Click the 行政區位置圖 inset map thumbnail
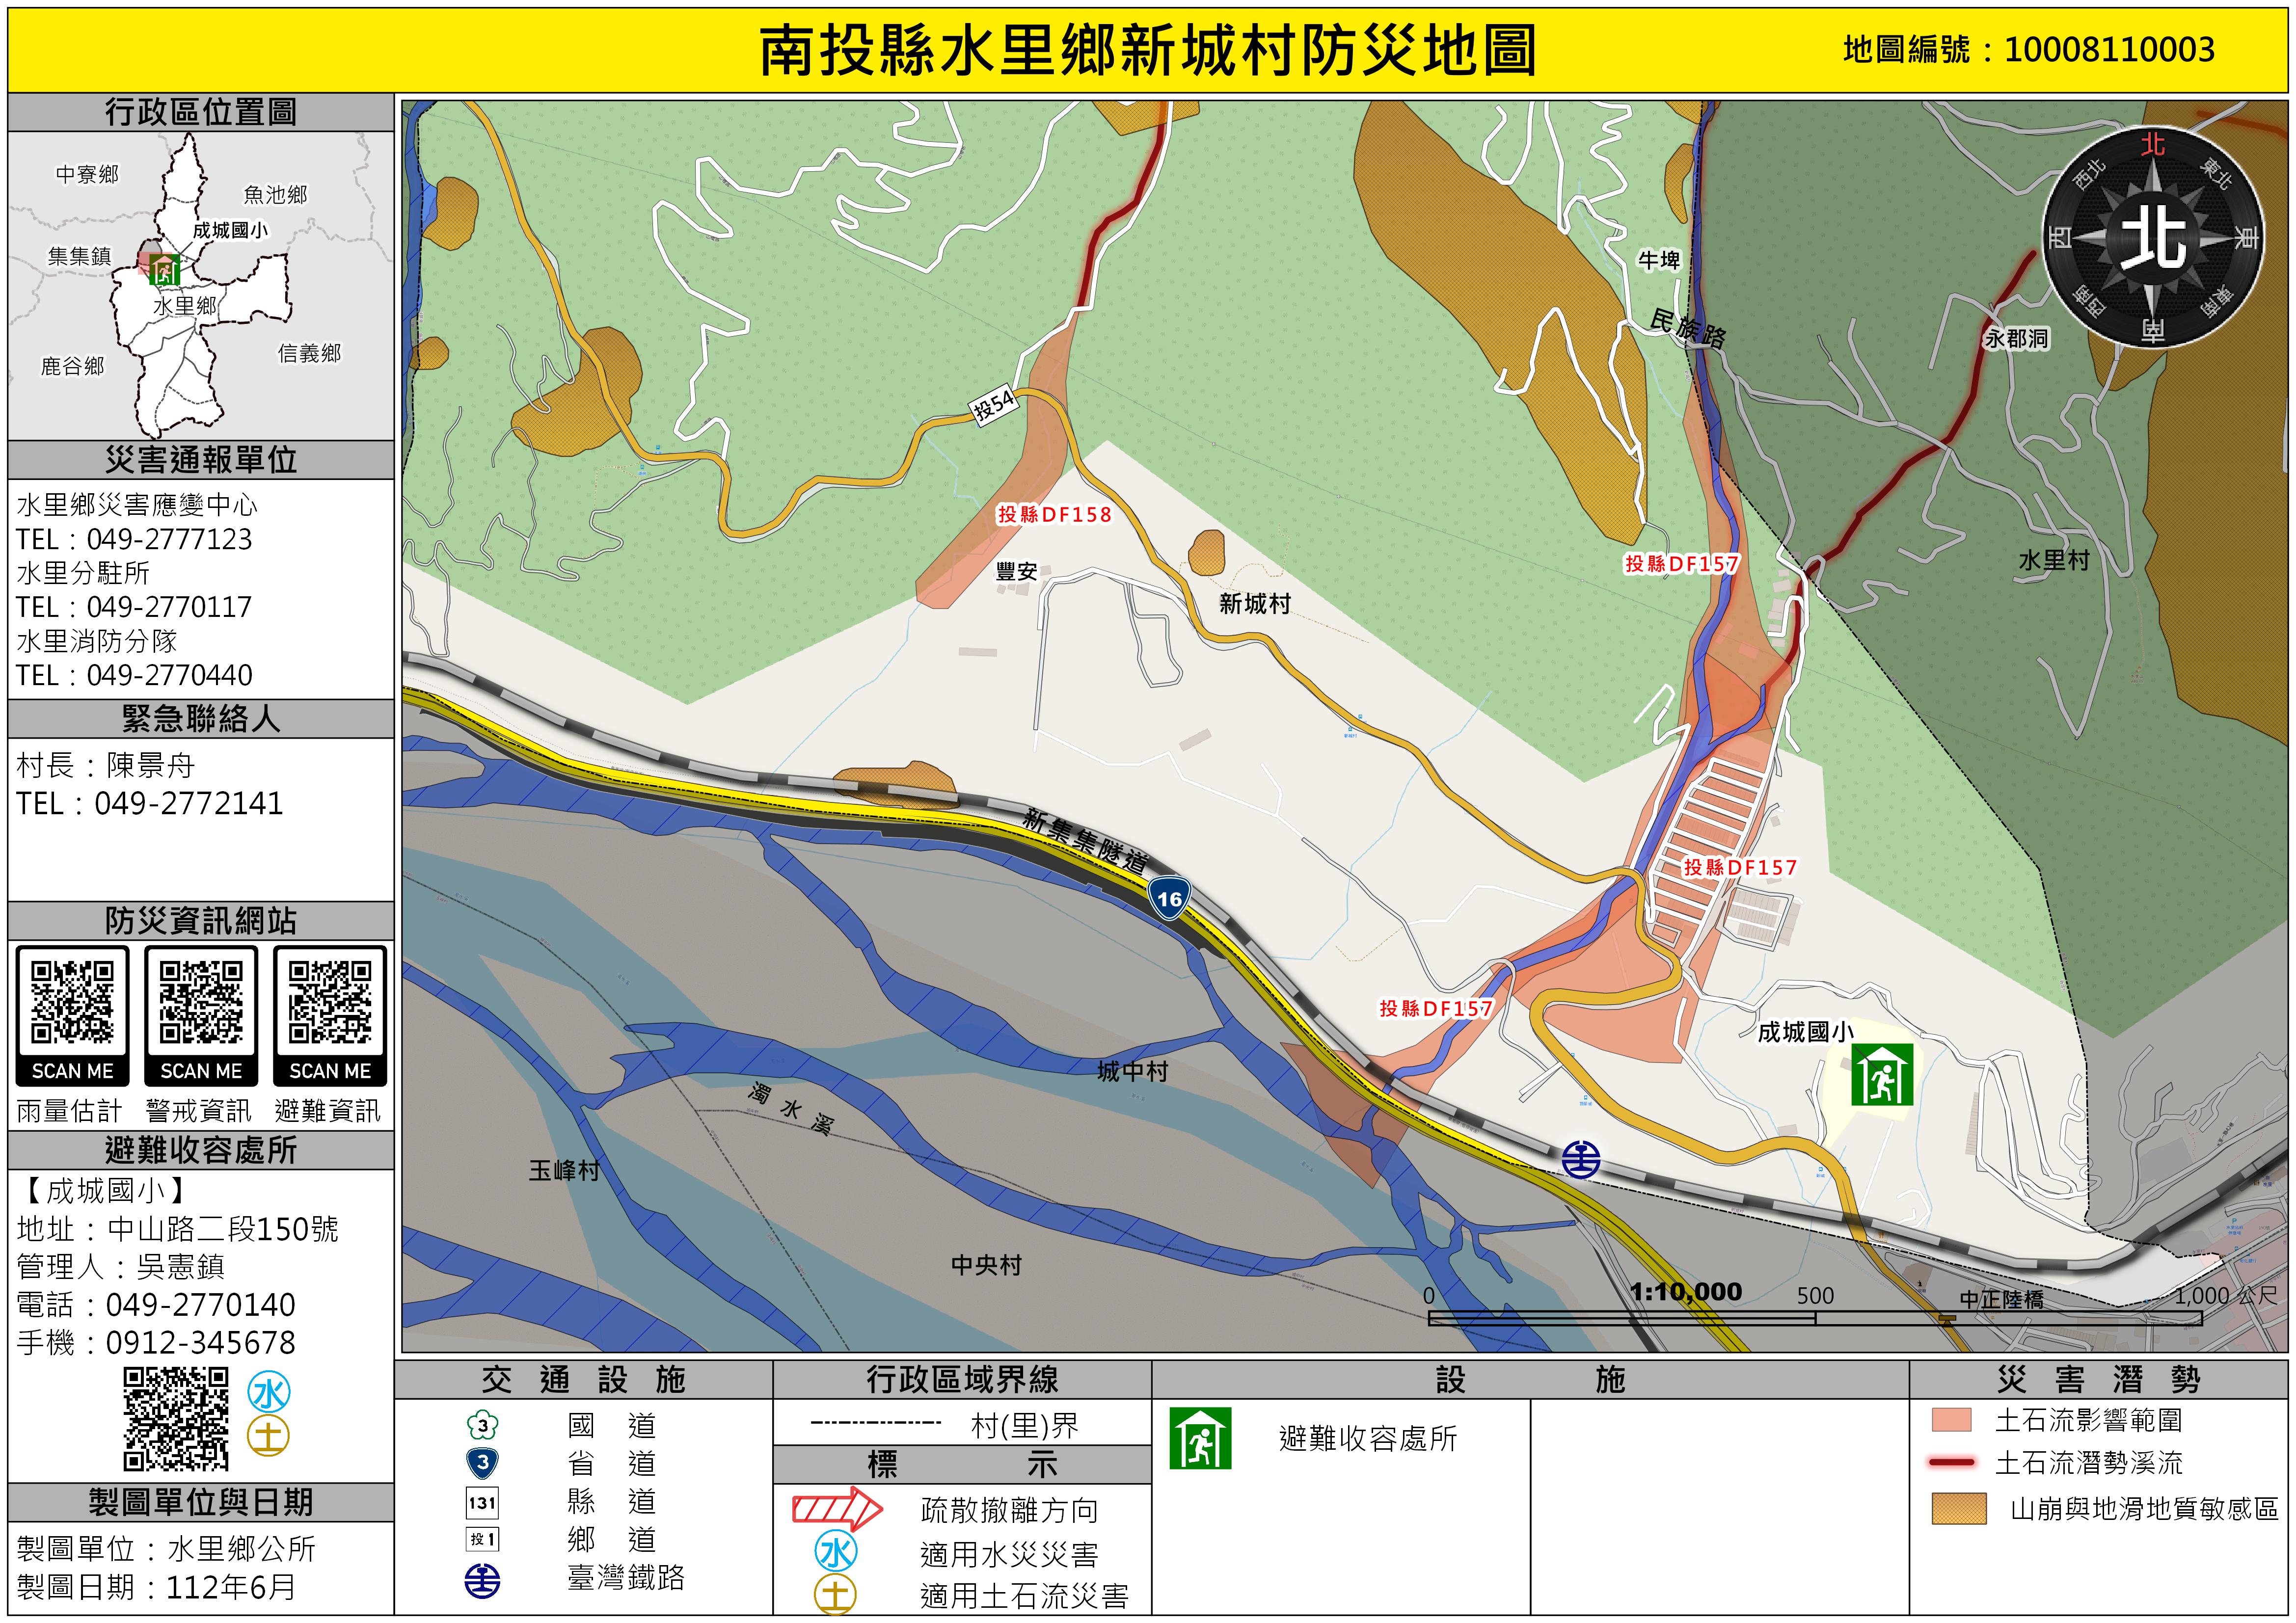Screen dimensions: 2296x1623 (200, 286)
